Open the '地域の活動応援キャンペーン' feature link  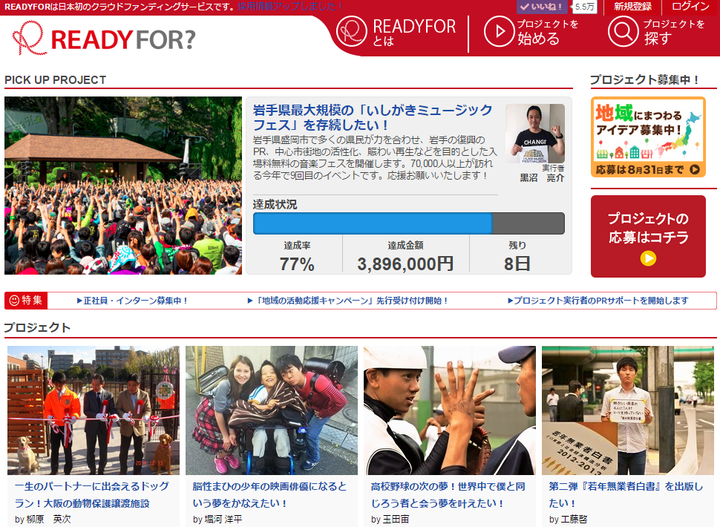[348, 301]
